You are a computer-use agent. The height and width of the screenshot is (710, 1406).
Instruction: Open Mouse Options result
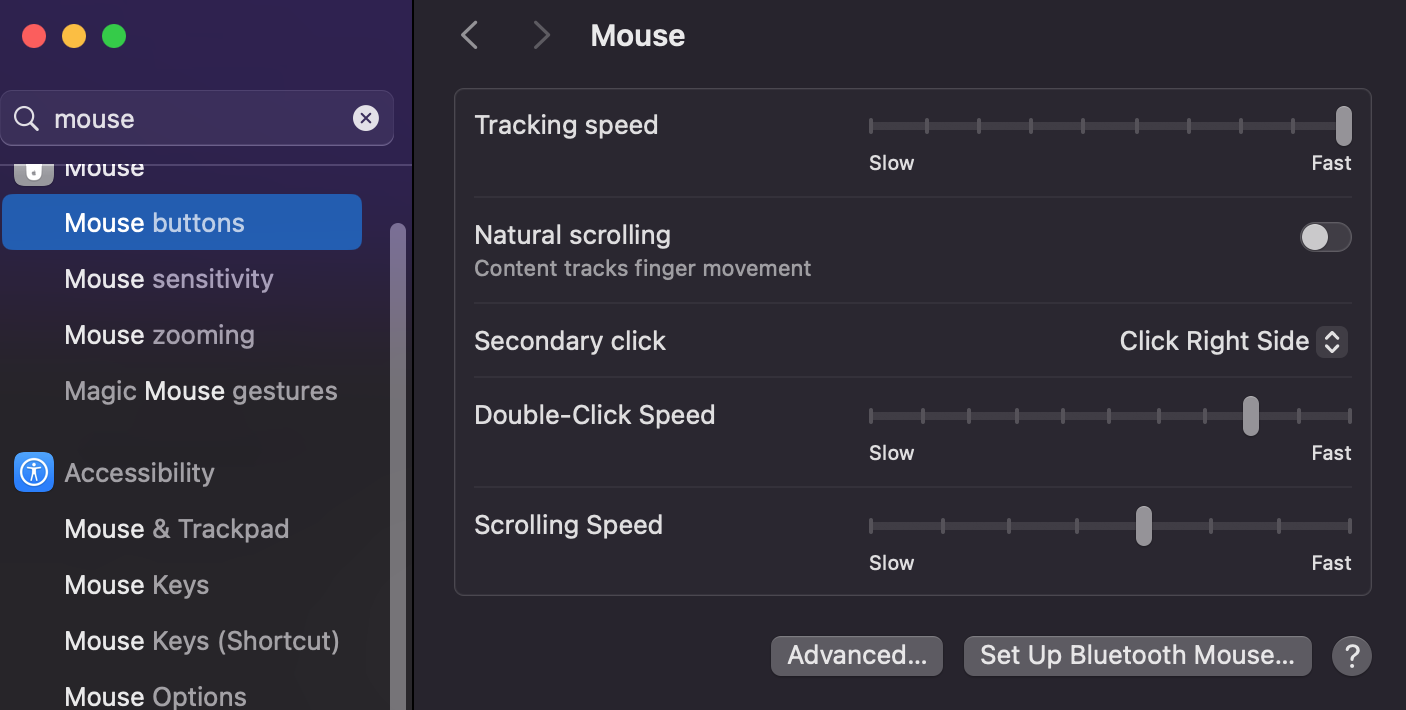[x=155, y=696]
